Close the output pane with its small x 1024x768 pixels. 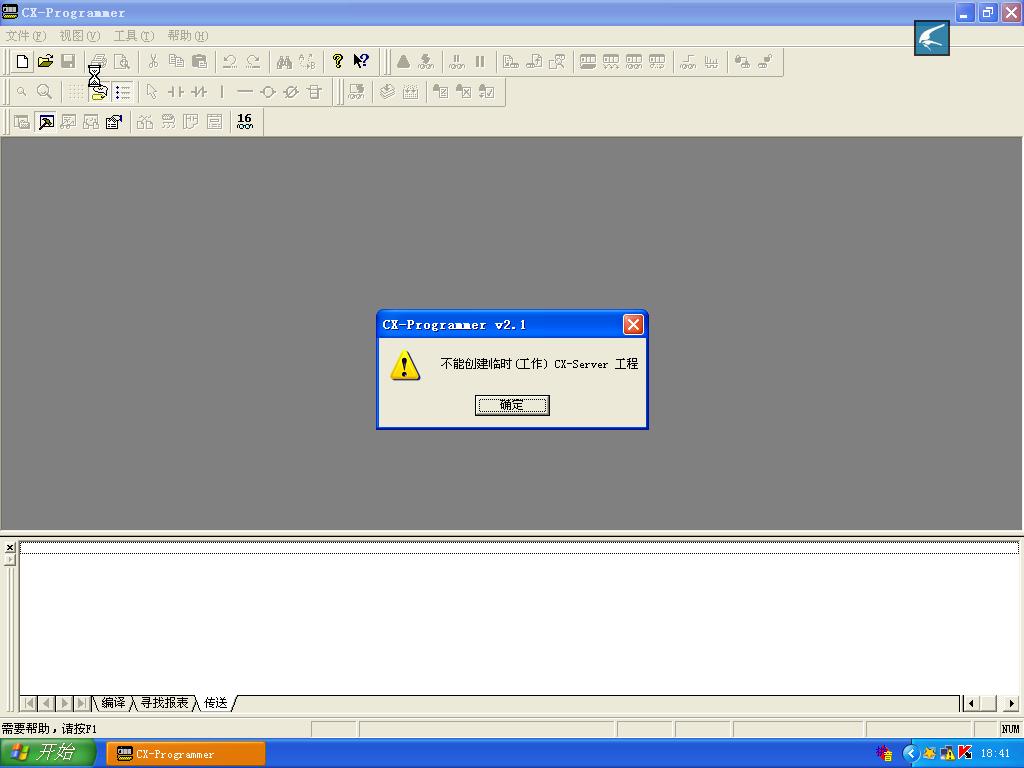pyautogui.click(x=10, y=547)
